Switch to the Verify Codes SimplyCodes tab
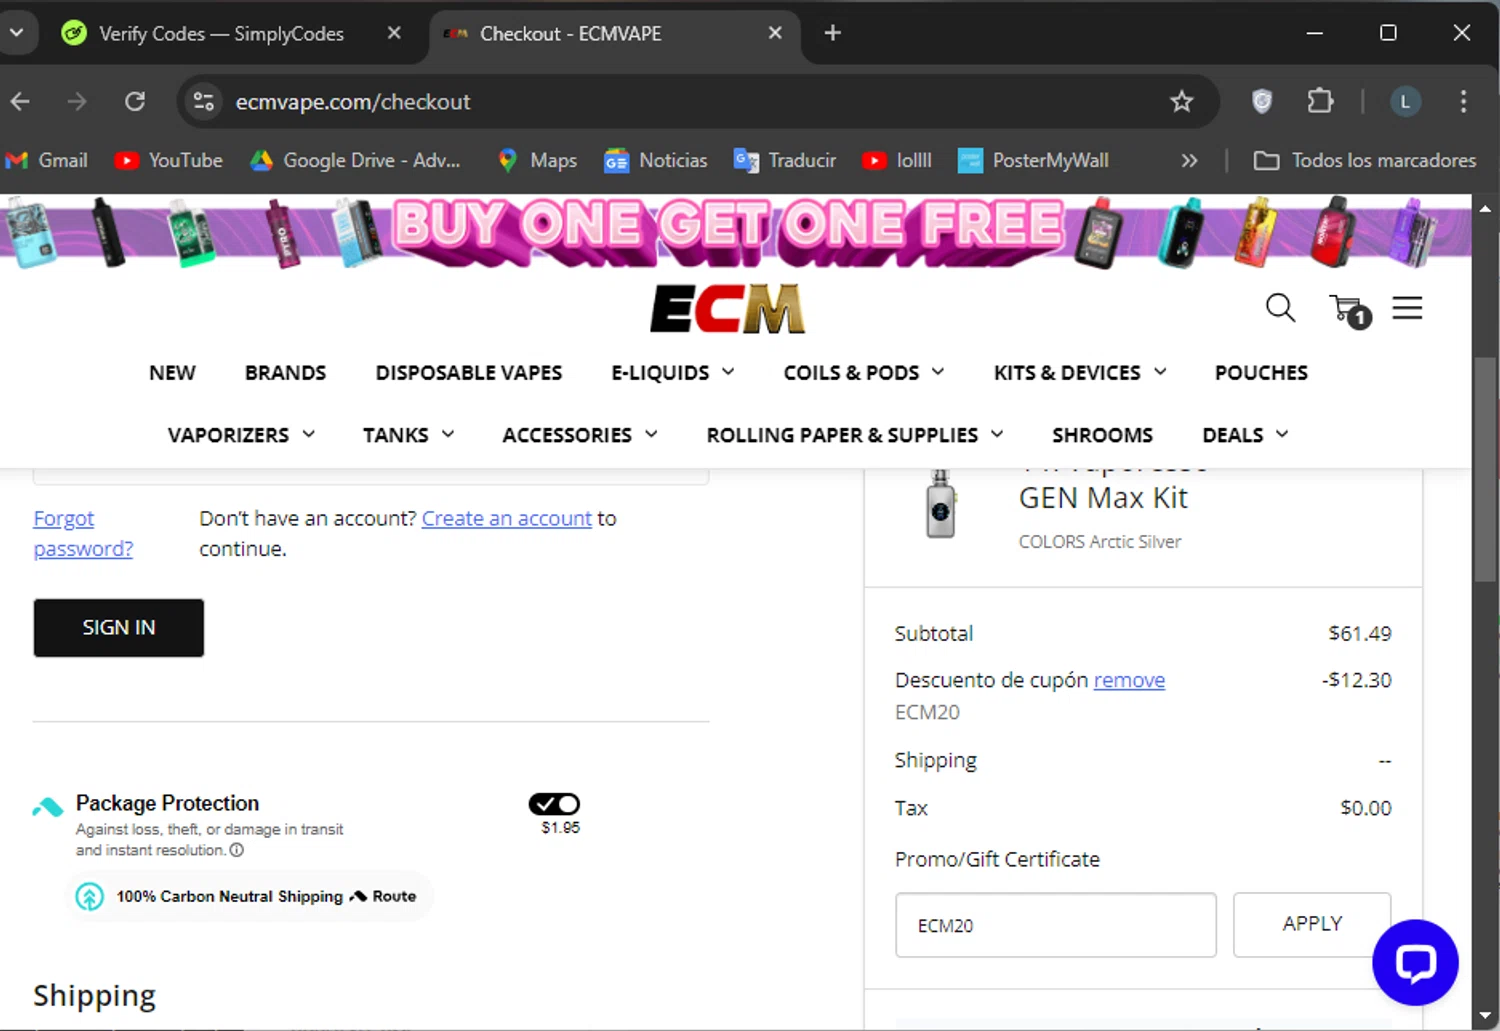The image size is (1500, 1031). point(220,33)
